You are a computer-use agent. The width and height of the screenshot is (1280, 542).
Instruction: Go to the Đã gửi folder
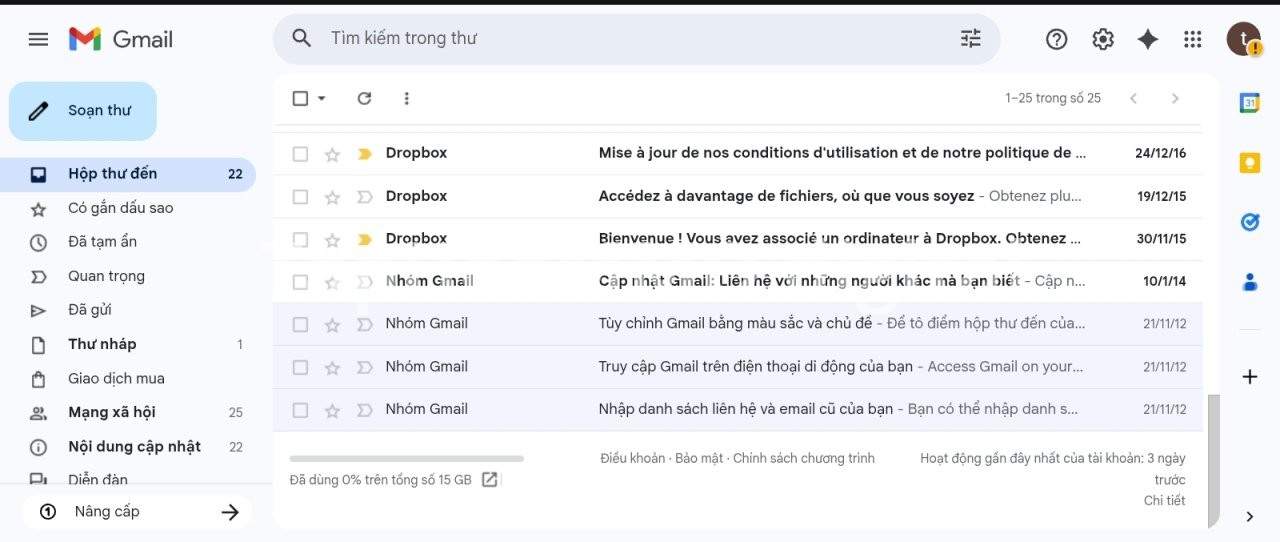point(89,310)
